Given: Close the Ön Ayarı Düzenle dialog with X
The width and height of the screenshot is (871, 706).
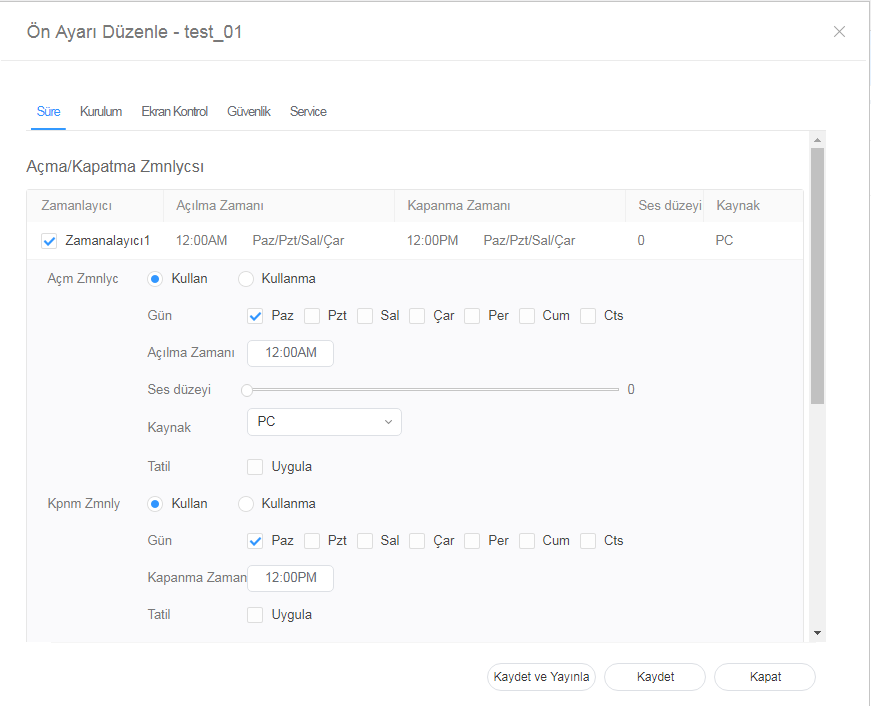Looking at the screenshot, I should (x=839, y=32).
